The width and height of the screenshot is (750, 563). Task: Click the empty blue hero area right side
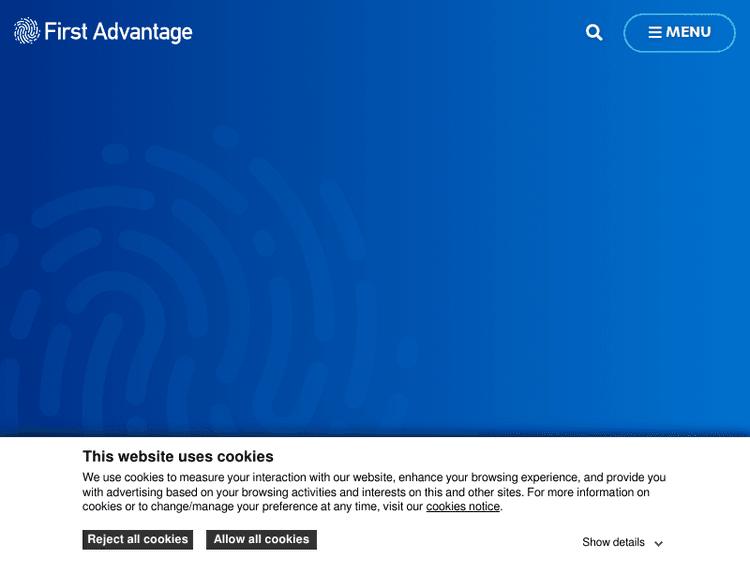pos(600,250)
